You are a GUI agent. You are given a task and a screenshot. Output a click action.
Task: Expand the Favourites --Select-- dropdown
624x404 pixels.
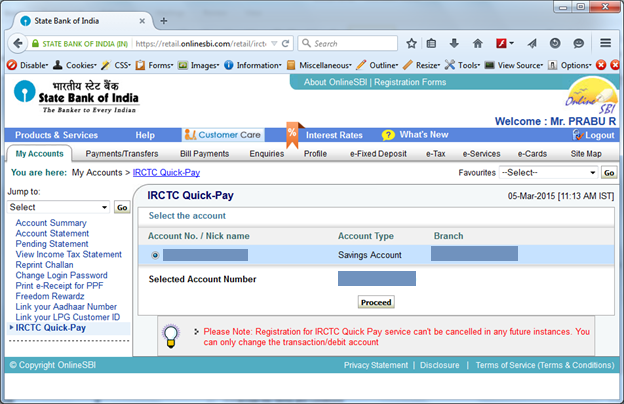click(x=548, y=172)
